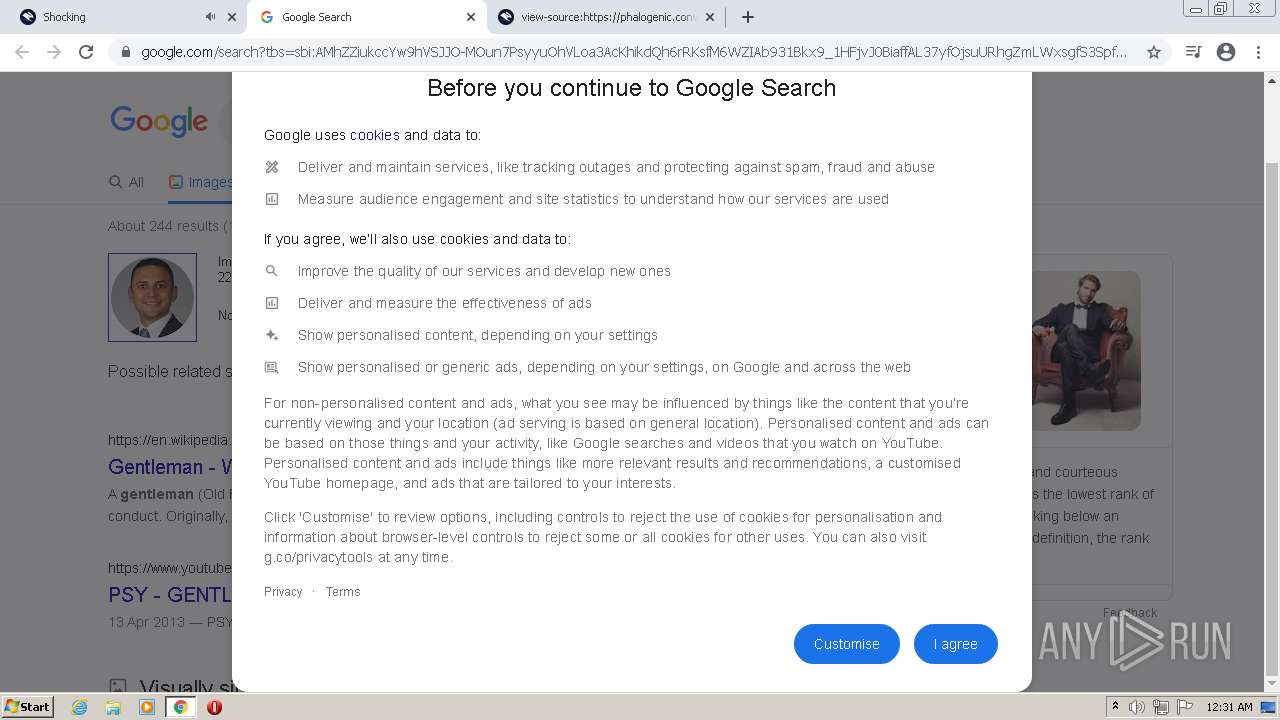Click the Google logo

pyautogui.click(x=159, y=121)
